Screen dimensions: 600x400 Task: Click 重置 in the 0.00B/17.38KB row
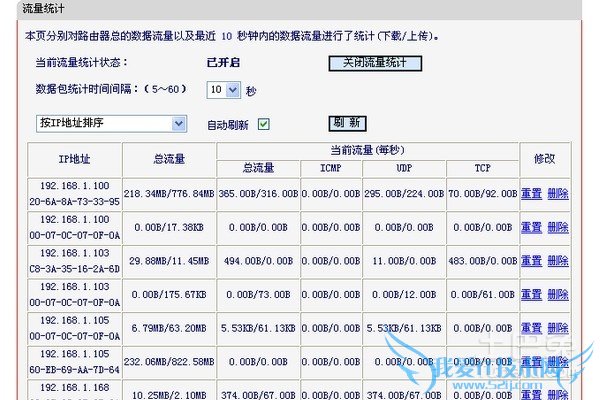[532, 227]
